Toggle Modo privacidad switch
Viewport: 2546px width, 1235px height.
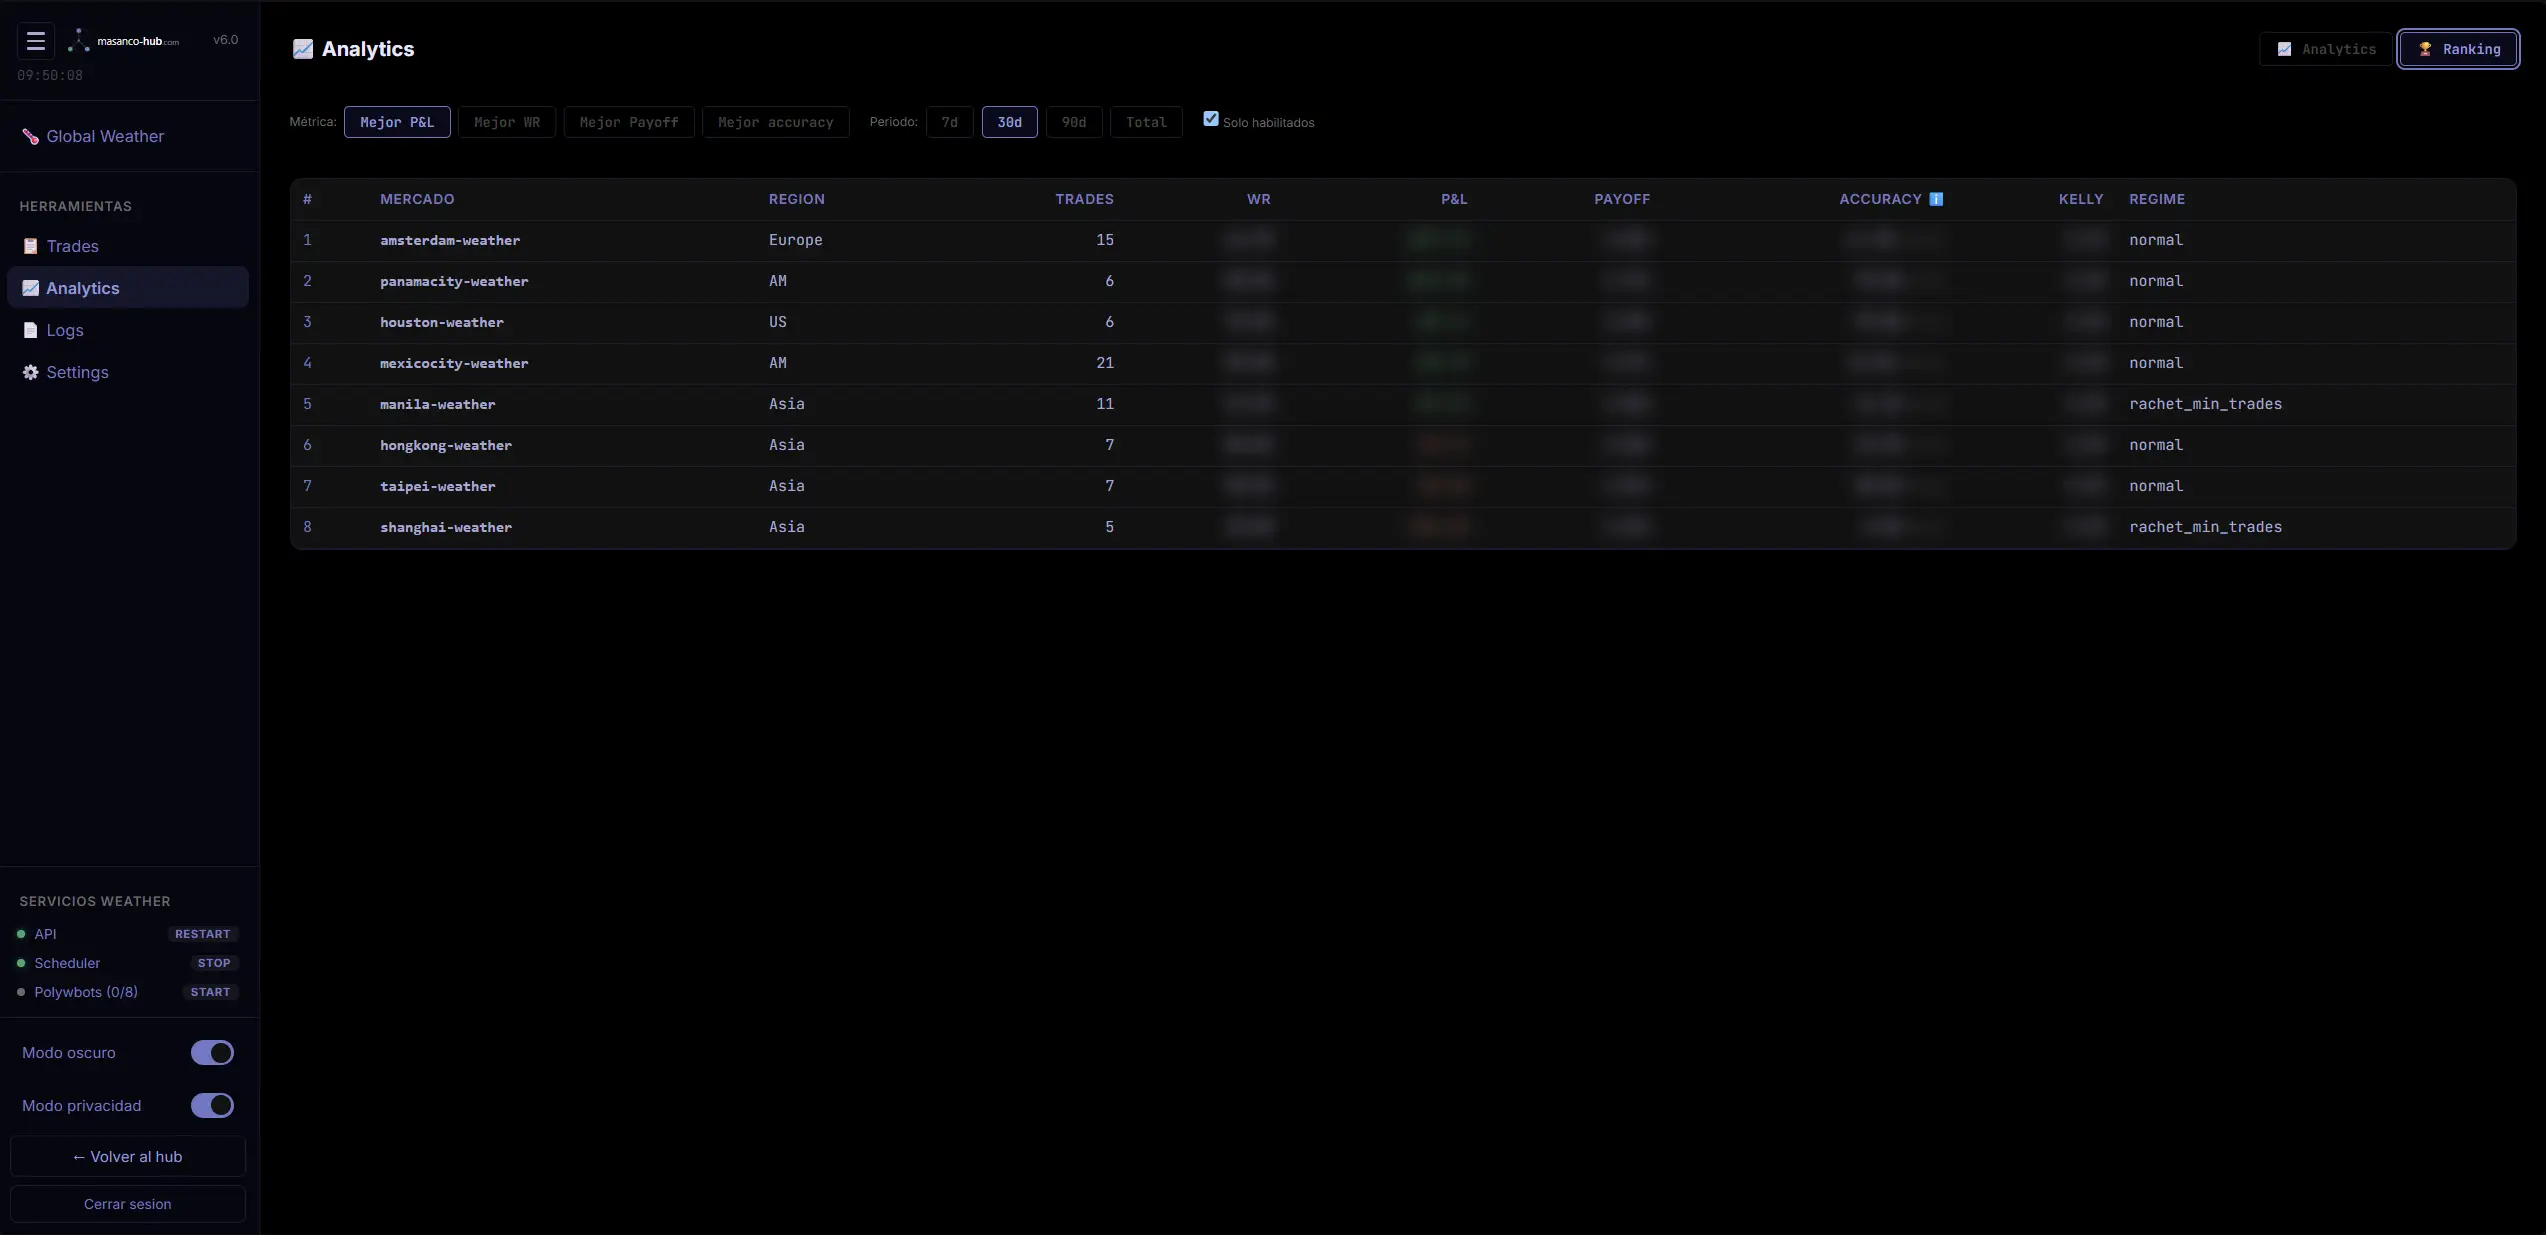click(x=212, y=1105)
